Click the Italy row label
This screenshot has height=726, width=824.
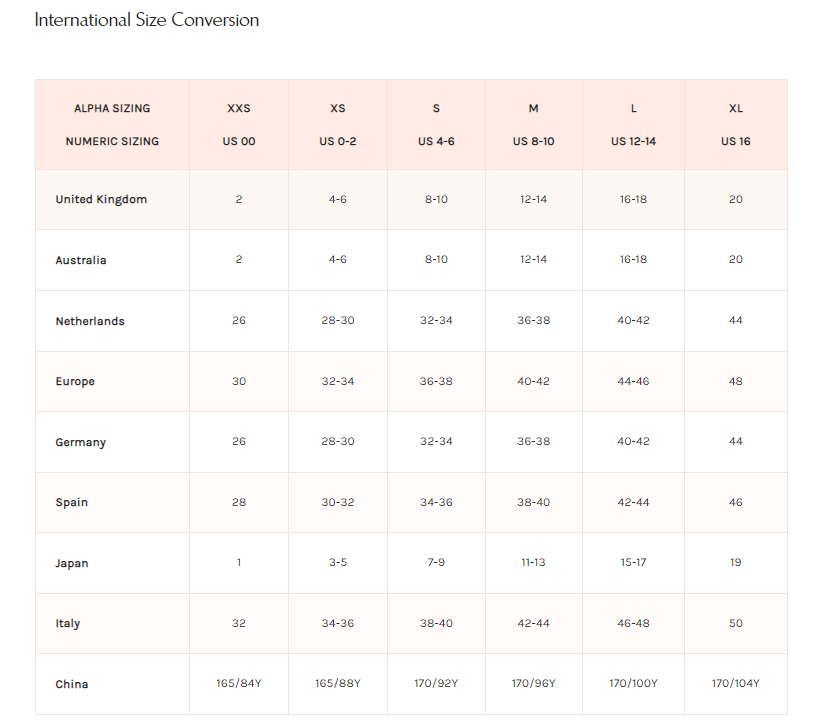coord(68,624)
